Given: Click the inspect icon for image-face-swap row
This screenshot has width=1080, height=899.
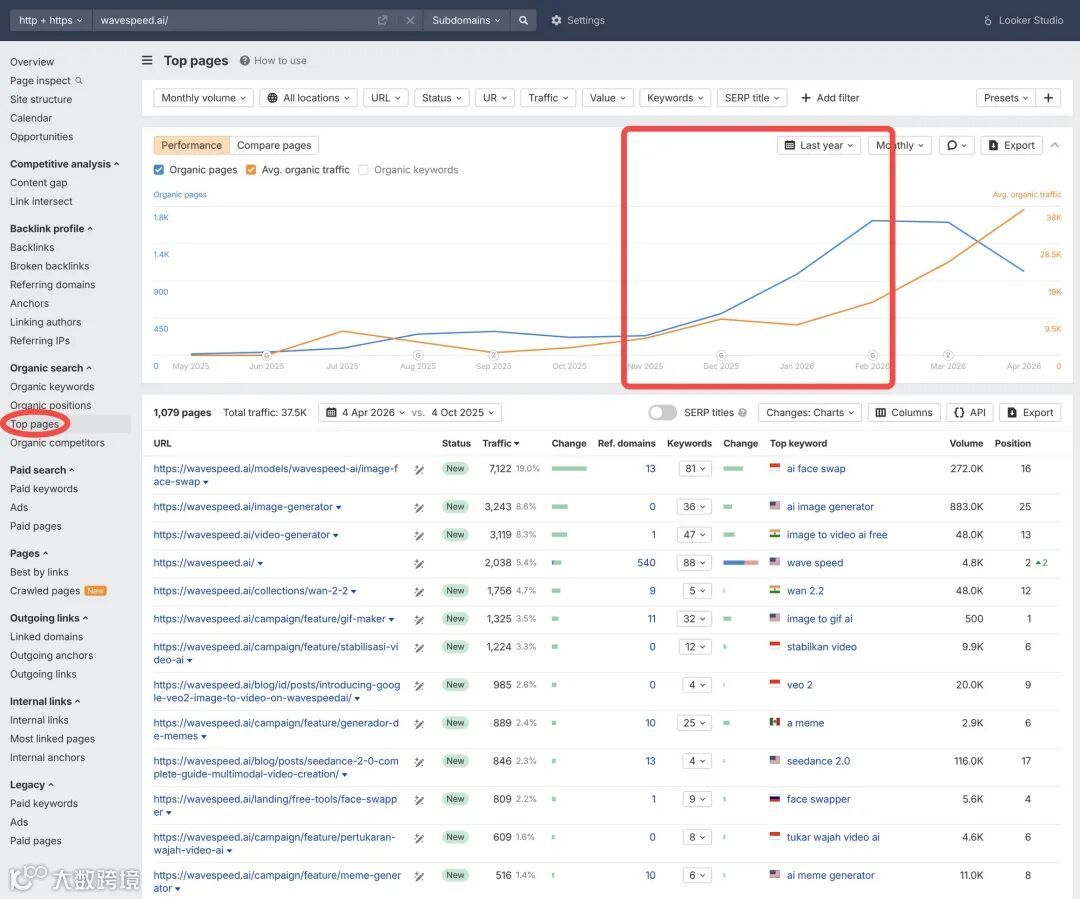Looking at the screenshot, I should pyautogui.click(x=419, y=470).
